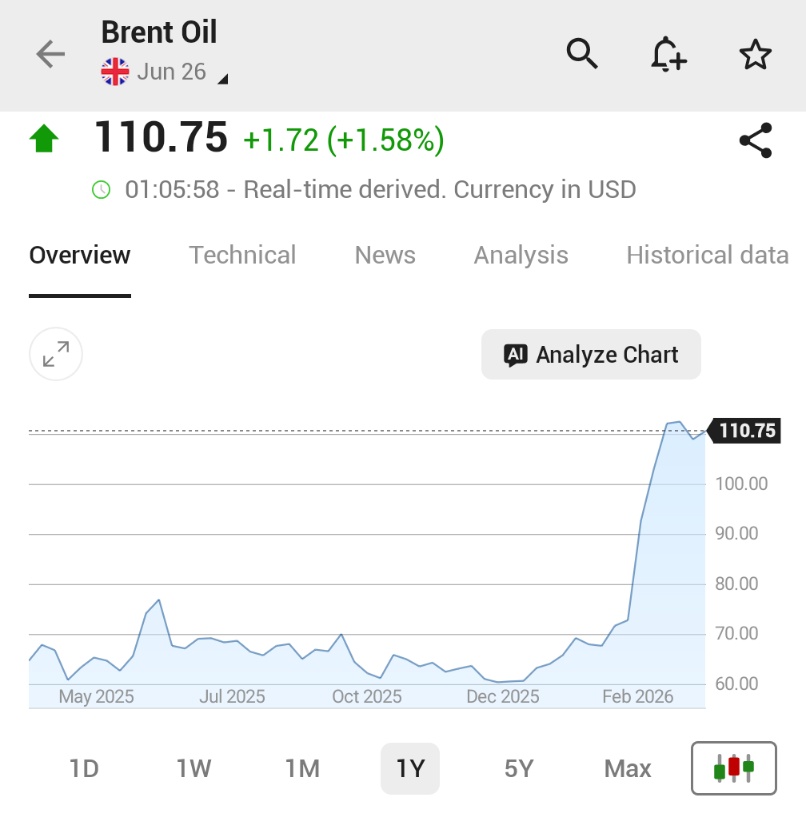
Task: Switch to candlestick chart view
Action: (x=733, y=768)
